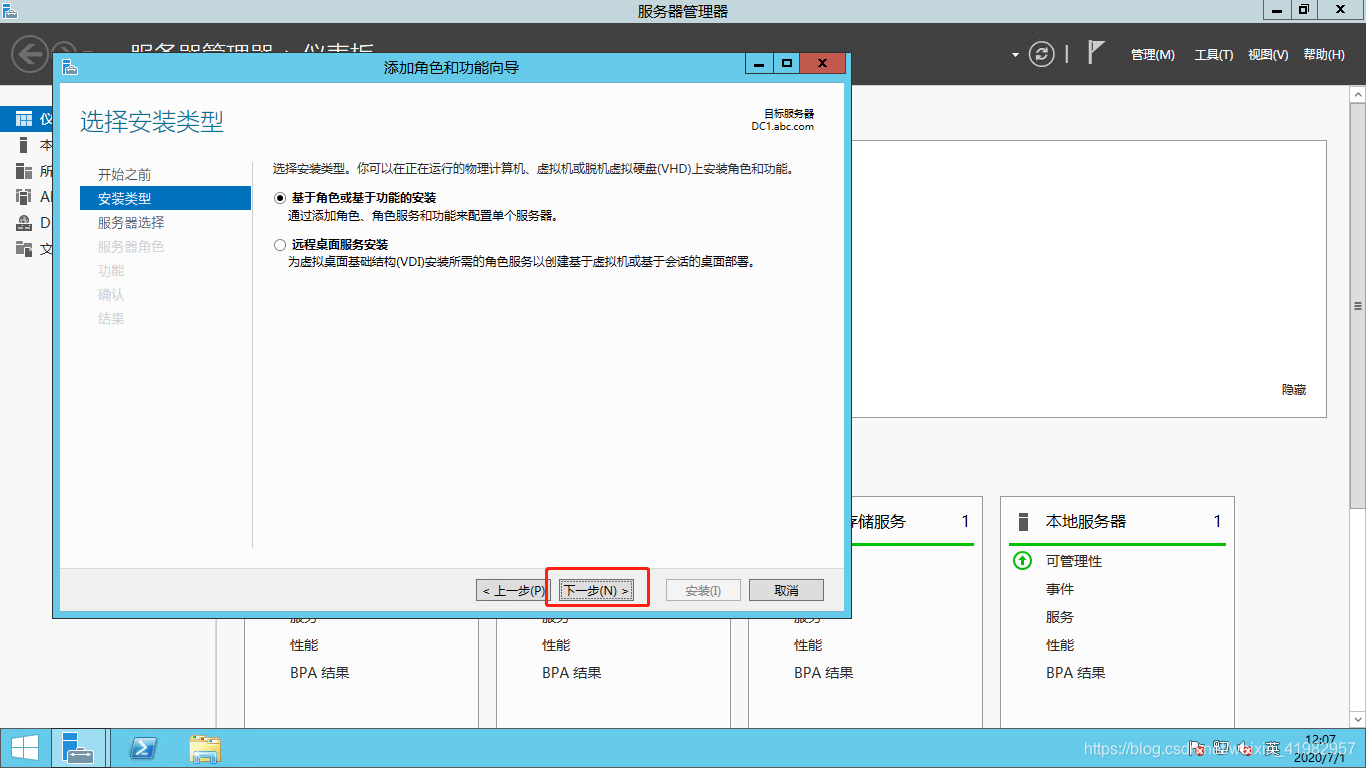Switch the 英 input method indicator
This screenshot has width=1366, height=768.
1271,748
